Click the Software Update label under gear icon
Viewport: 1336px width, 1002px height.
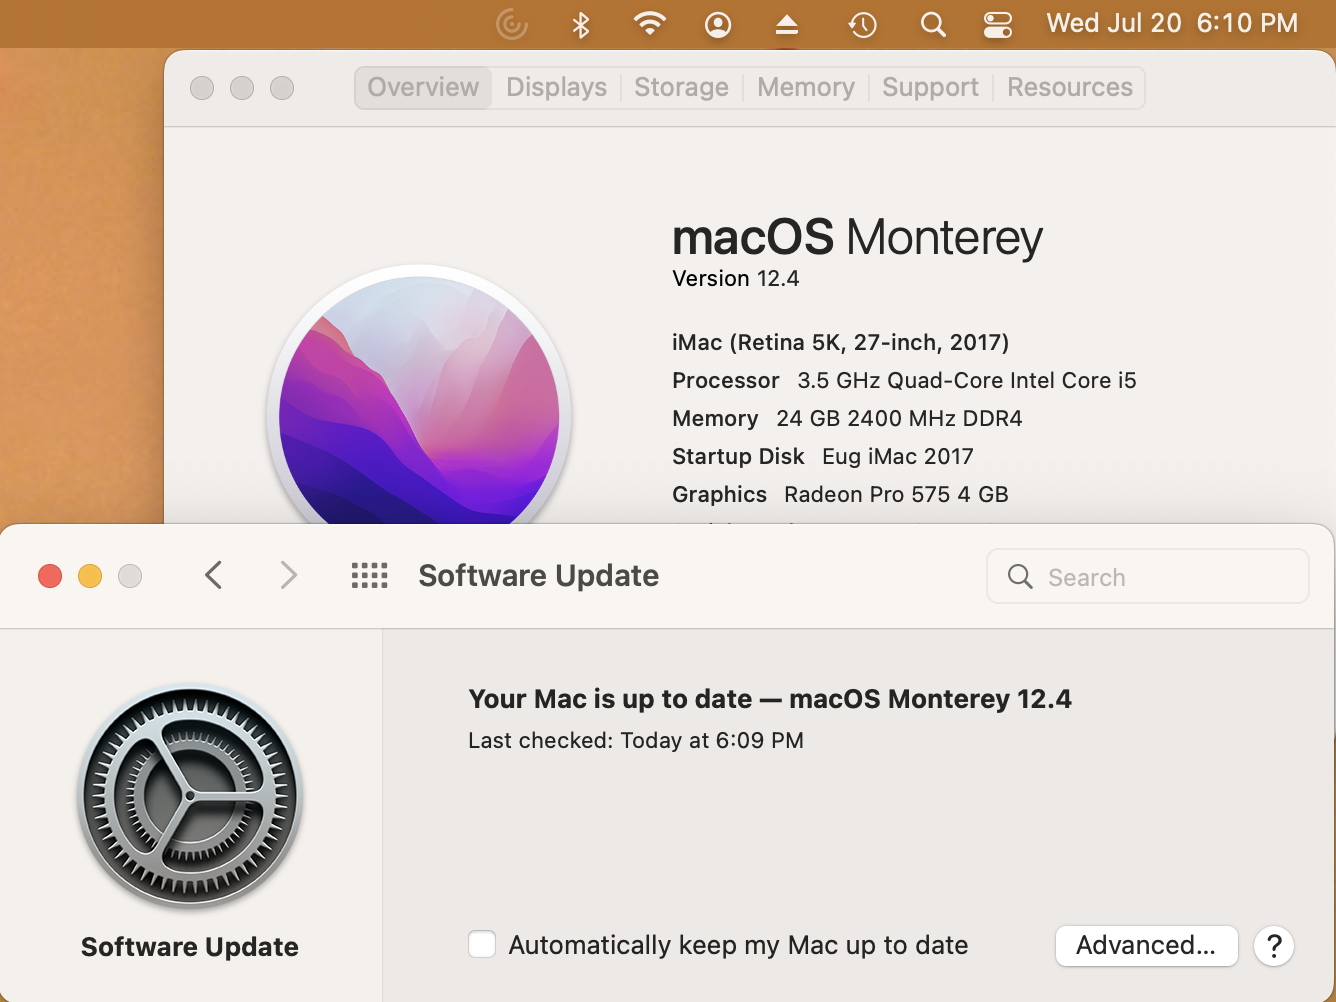click(190, 947)
